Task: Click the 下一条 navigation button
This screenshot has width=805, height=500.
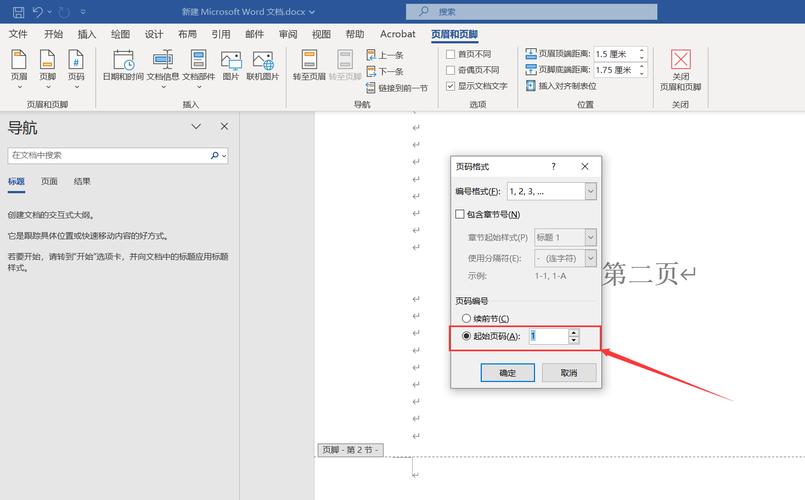Action: tap(385, 71)
